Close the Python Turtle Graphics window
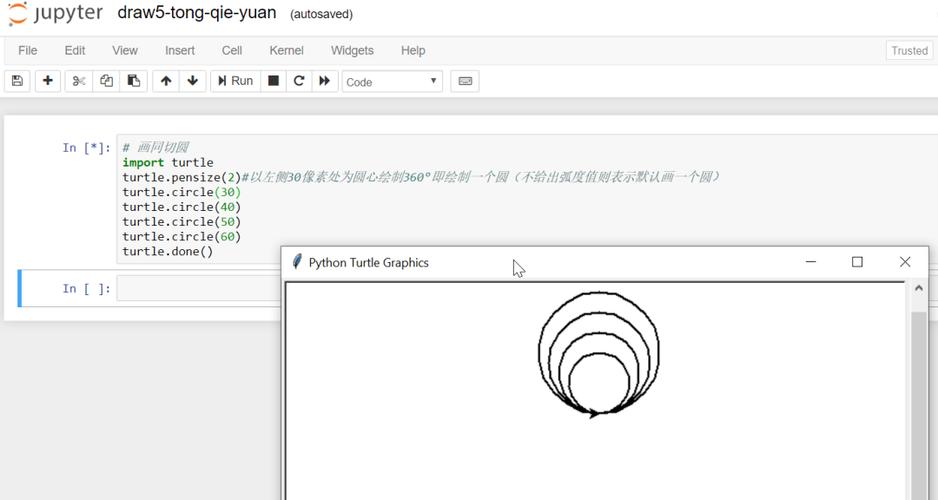Image resolution: width=938 pixels, height=500 pixels. 904,262
